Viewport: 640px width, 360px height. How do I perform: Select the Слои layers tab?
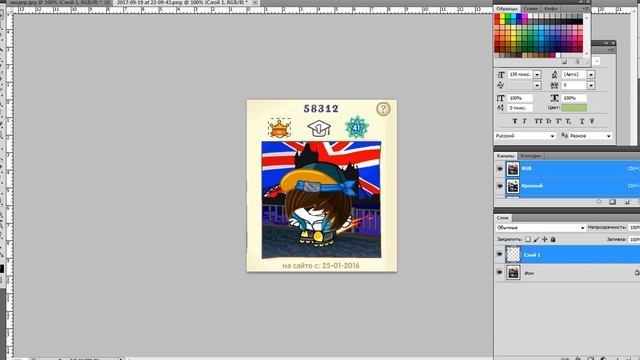503,218
